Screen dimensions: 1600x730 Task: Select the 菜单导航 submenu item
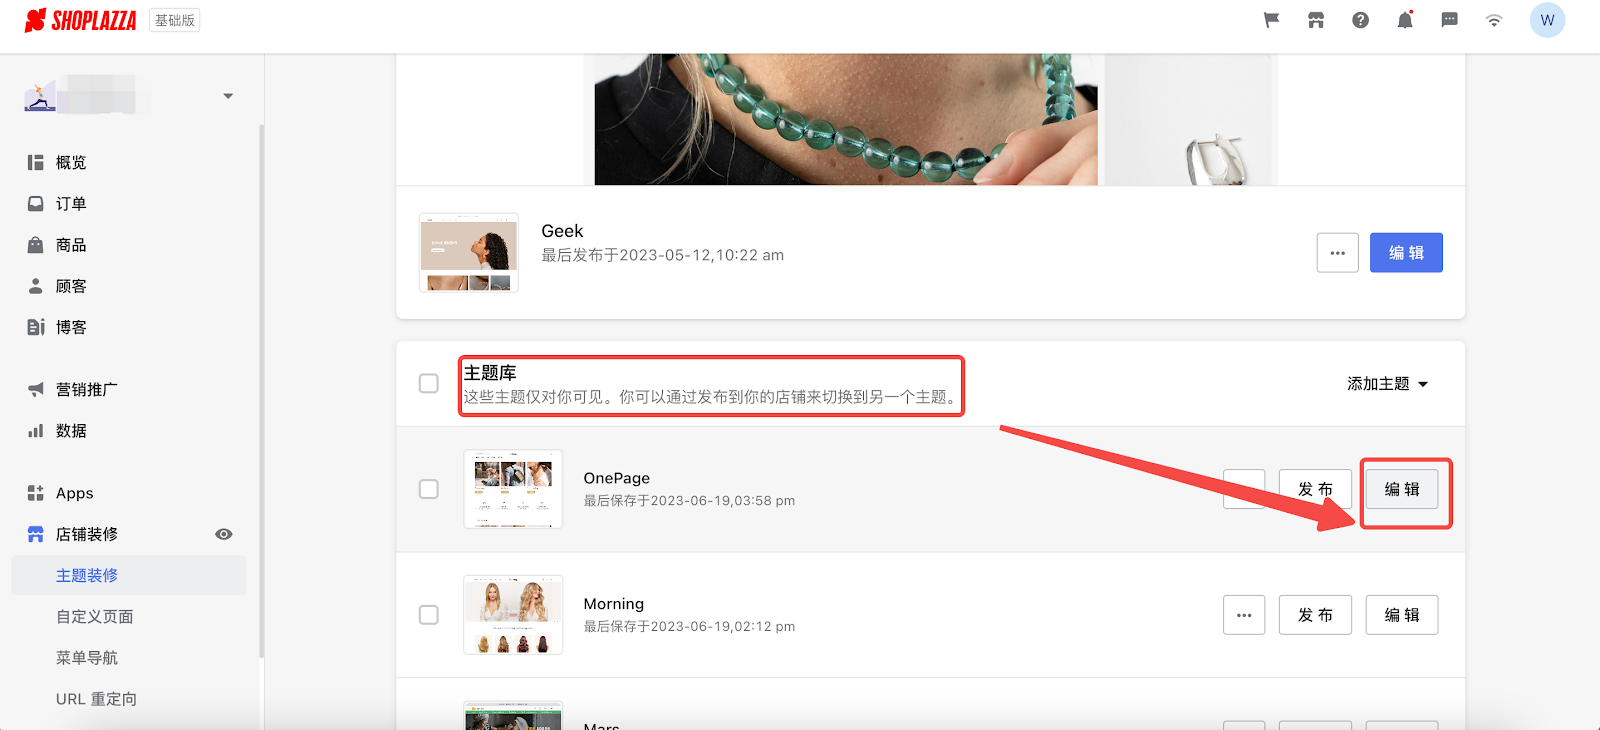[87, 658]
